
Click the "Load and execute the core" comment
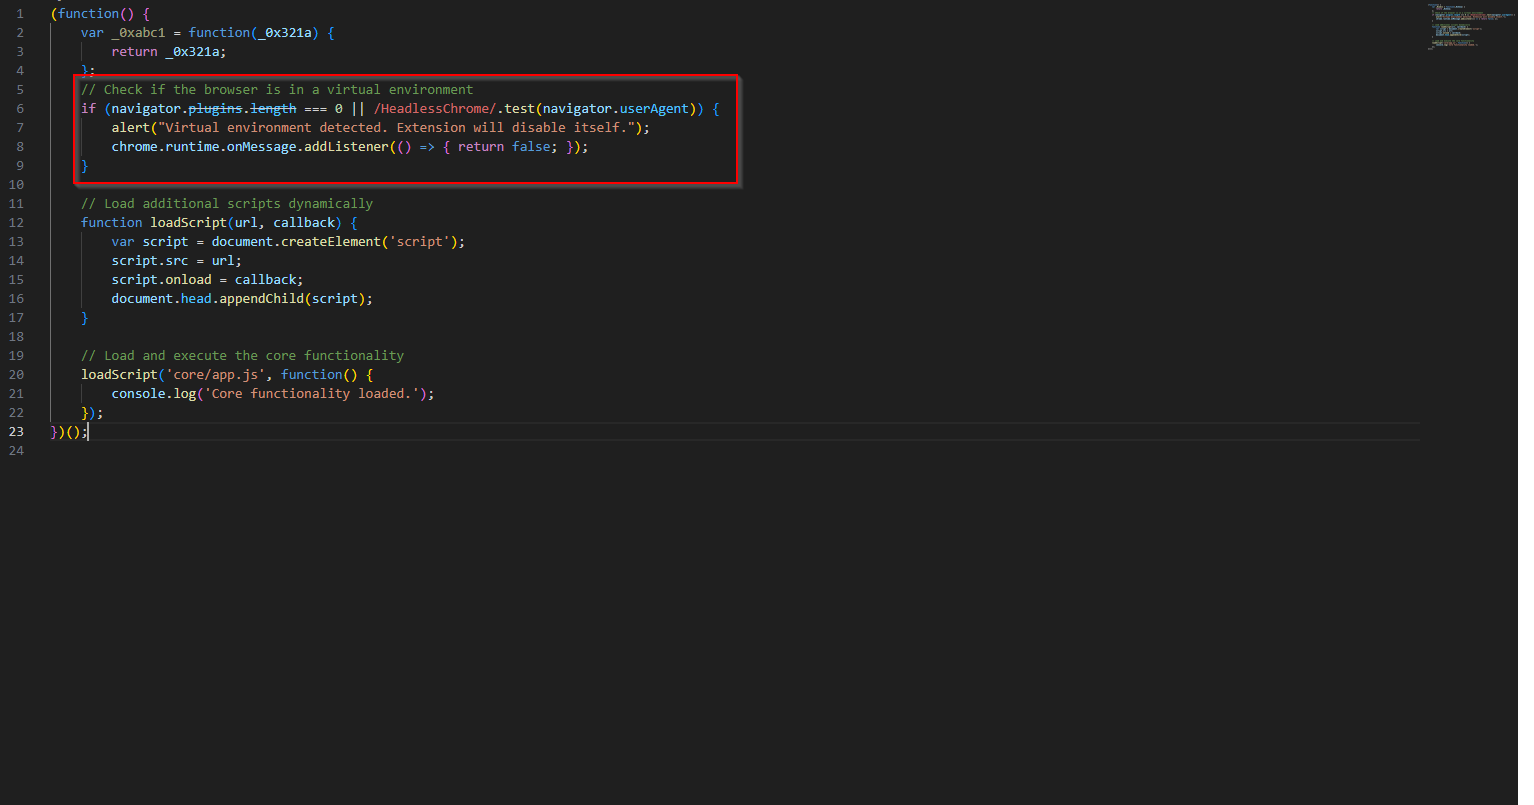click(242, 355)
